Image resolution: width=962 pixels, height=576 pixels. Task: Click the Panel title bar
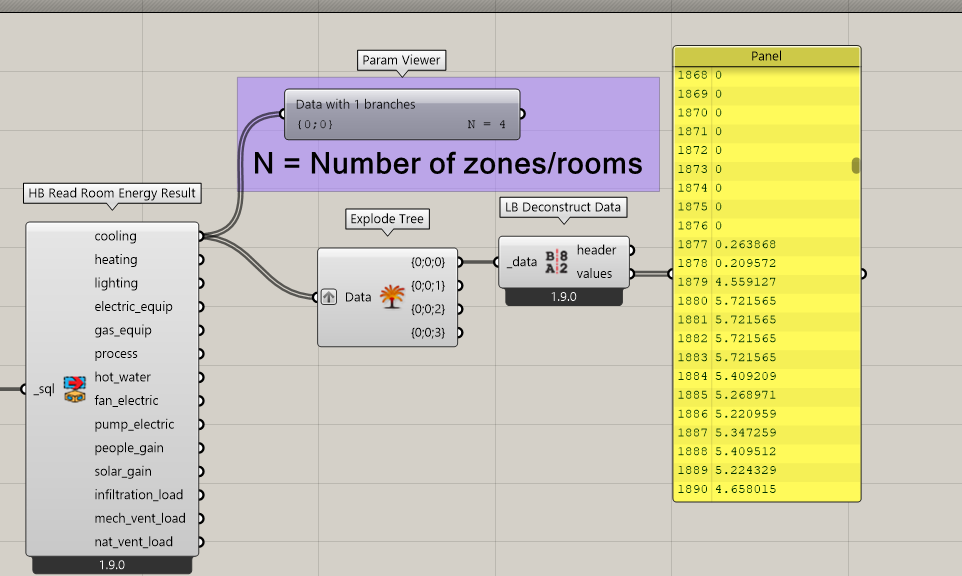[767, 56]
